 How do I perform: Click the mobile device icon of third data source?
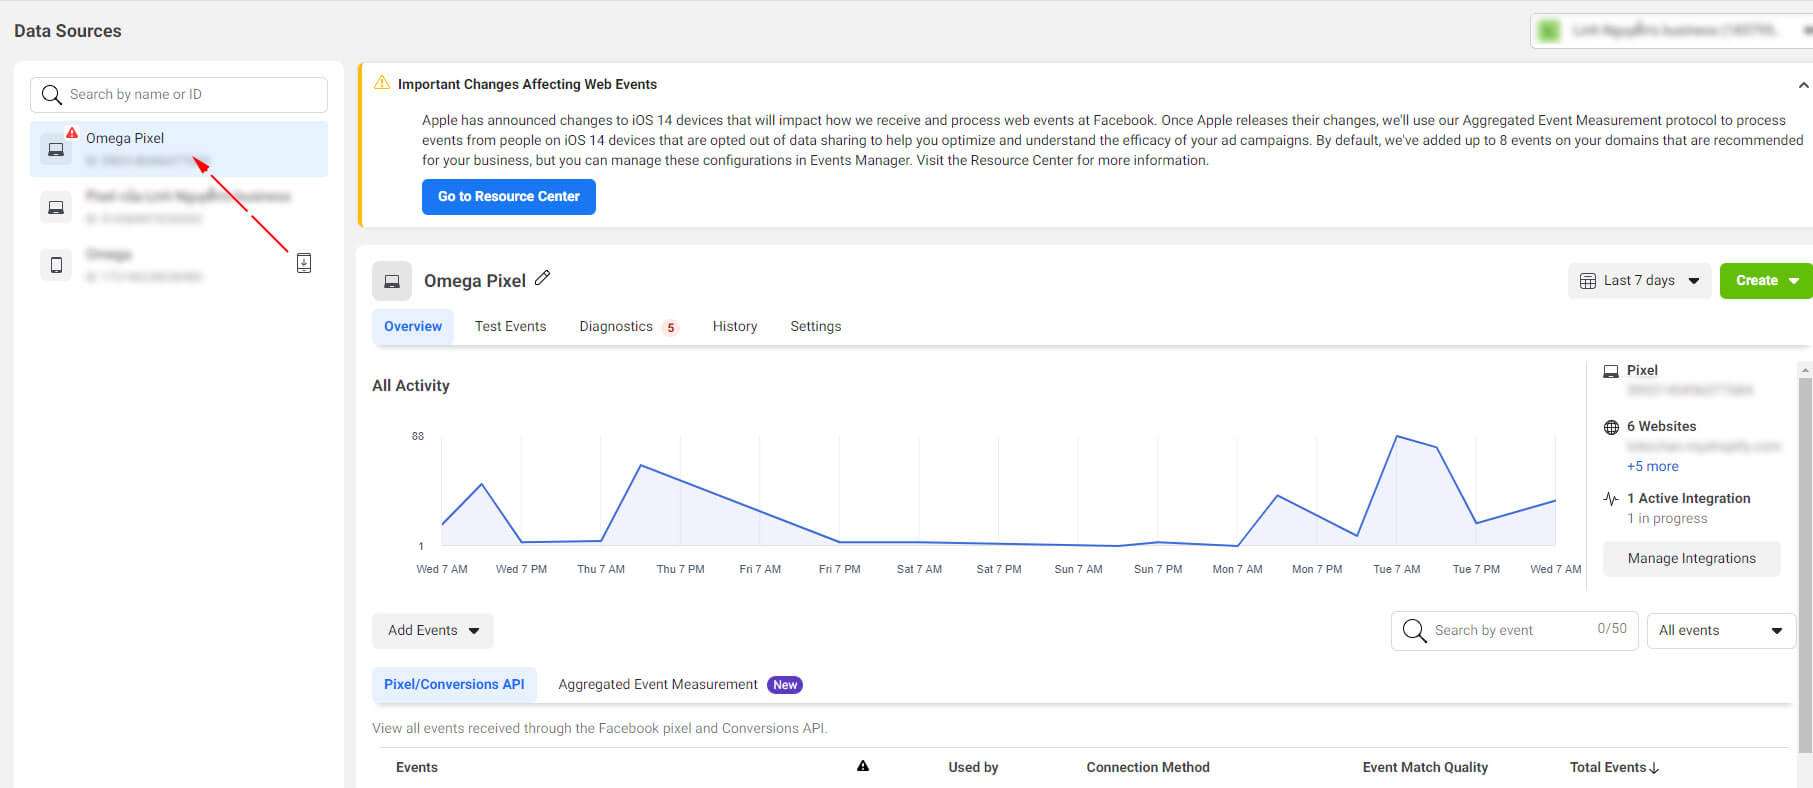[56, 265]
